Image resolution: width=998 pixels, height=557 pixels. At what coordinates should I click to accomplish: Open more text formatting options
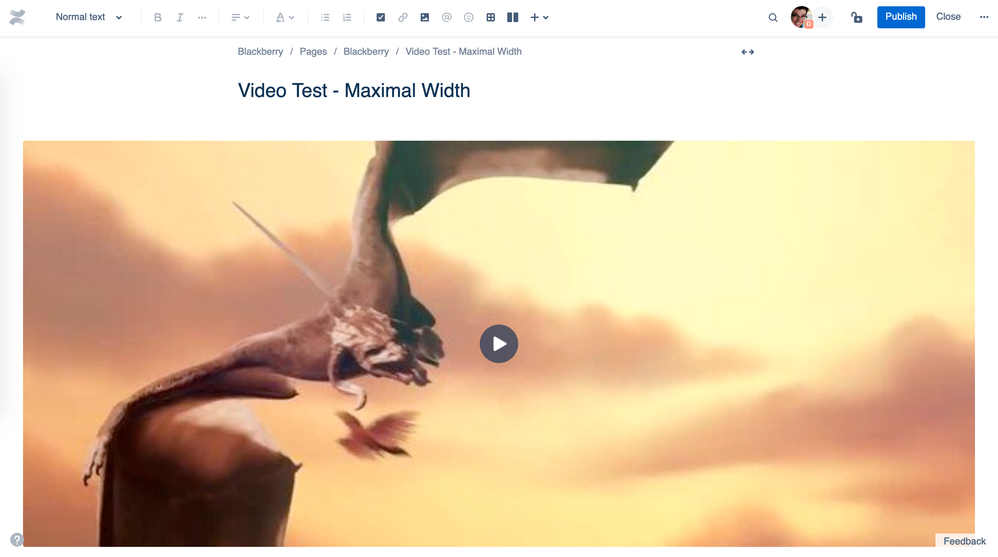tap(202, 17)
